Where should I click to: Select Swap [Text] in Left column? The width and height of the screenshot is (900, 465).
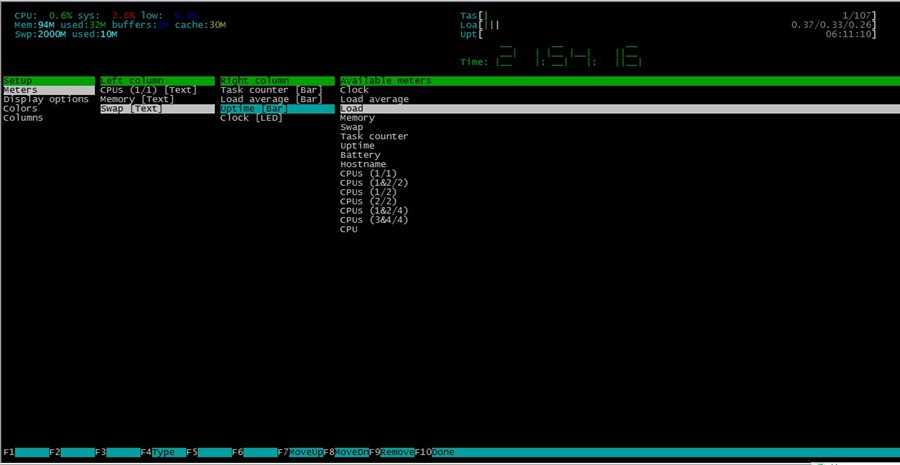157,108
